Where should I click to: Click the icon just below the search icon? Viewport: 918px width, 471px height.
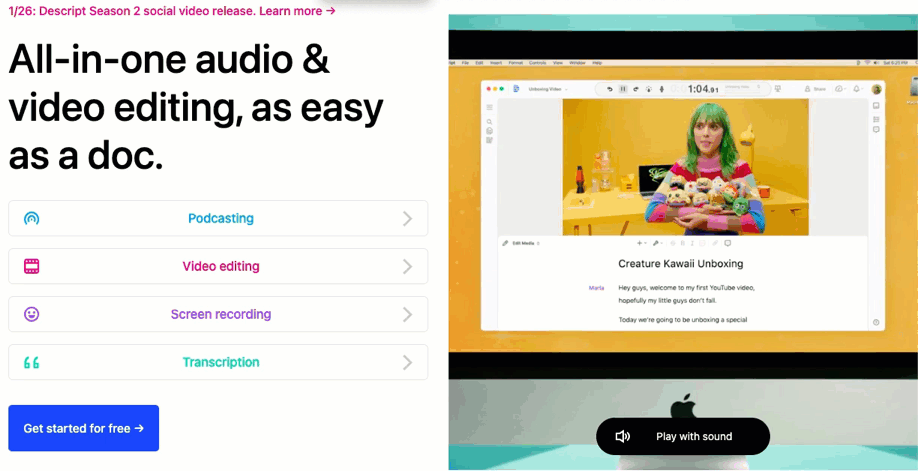pyautogui.click(x=489, y=131)
